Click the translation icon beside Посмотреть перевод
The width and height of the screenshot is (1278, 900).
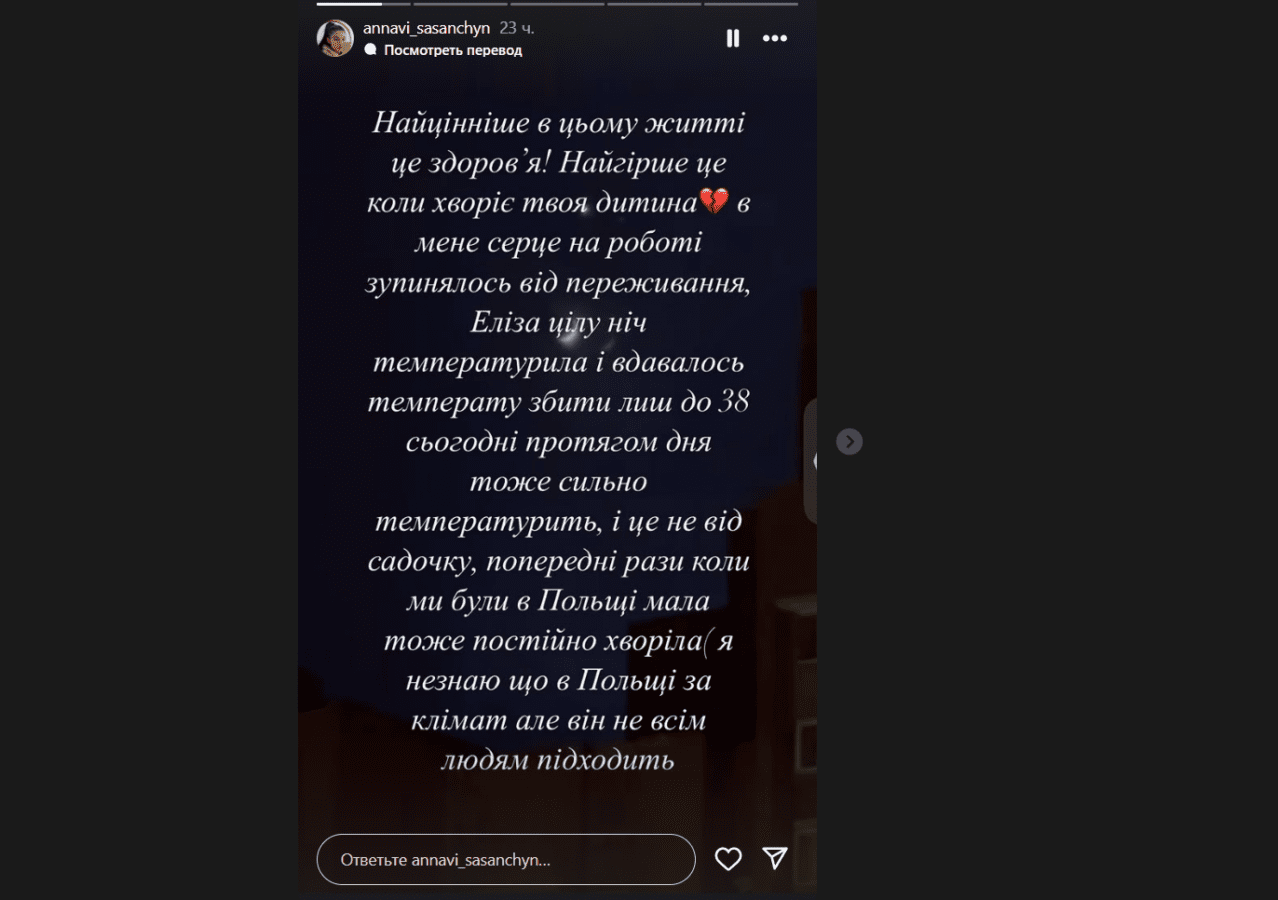pyautogui.click(x=370, y=49)
